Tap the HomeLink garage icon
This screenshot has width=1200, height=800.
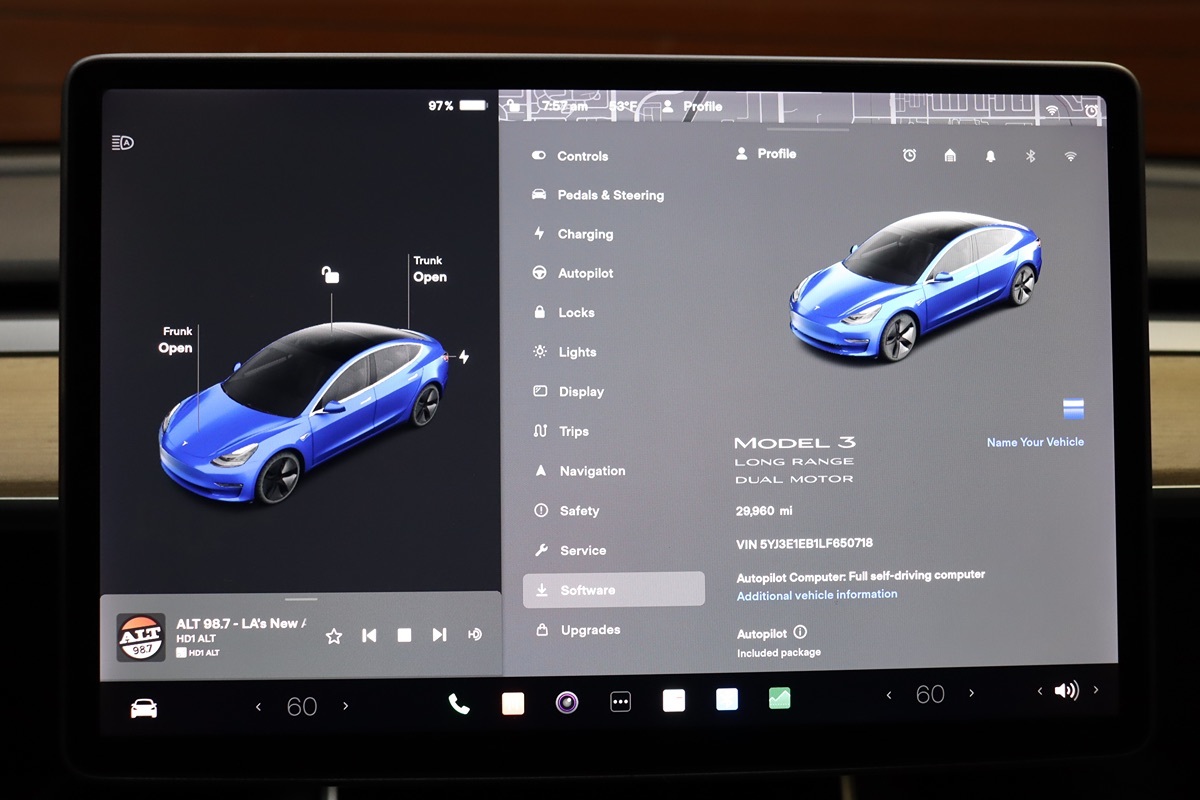[x=950, y=156]
